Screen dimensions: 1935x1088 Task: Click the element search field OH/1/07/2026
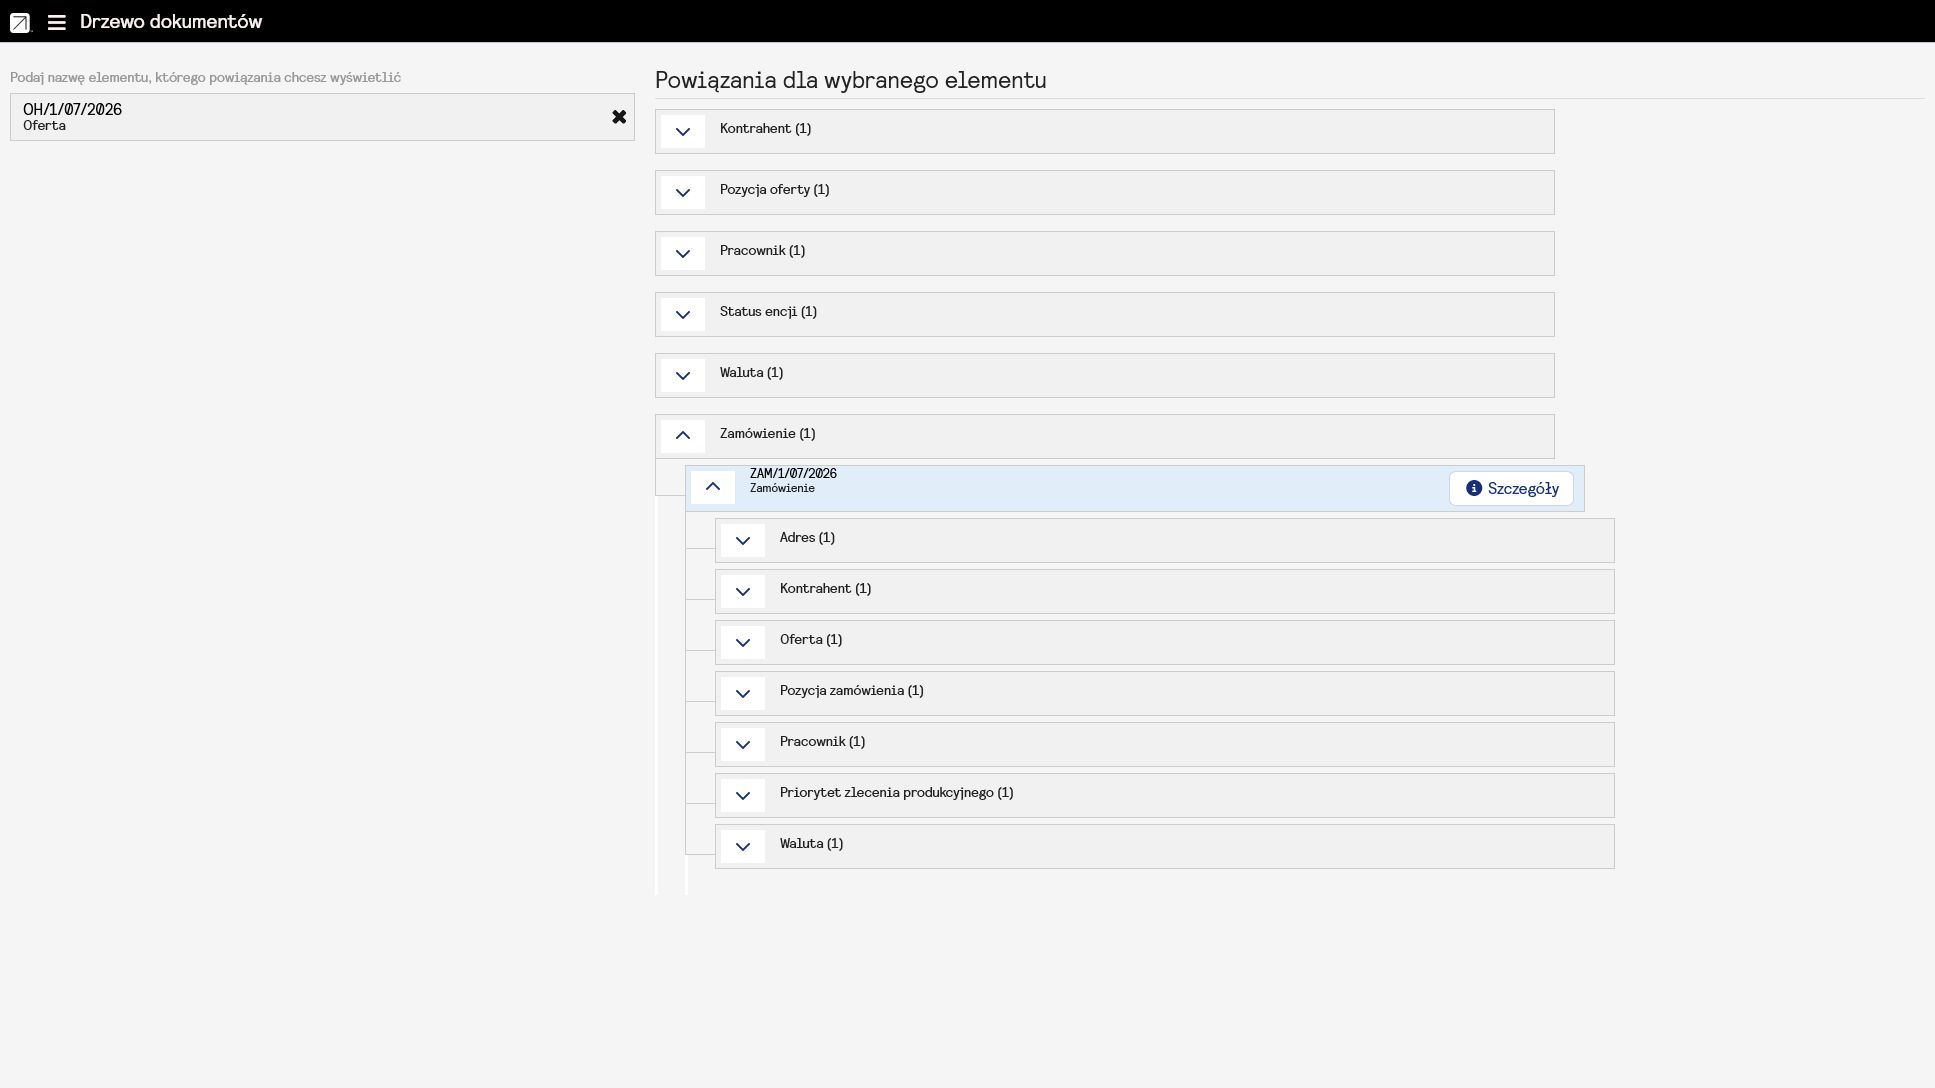322,117
